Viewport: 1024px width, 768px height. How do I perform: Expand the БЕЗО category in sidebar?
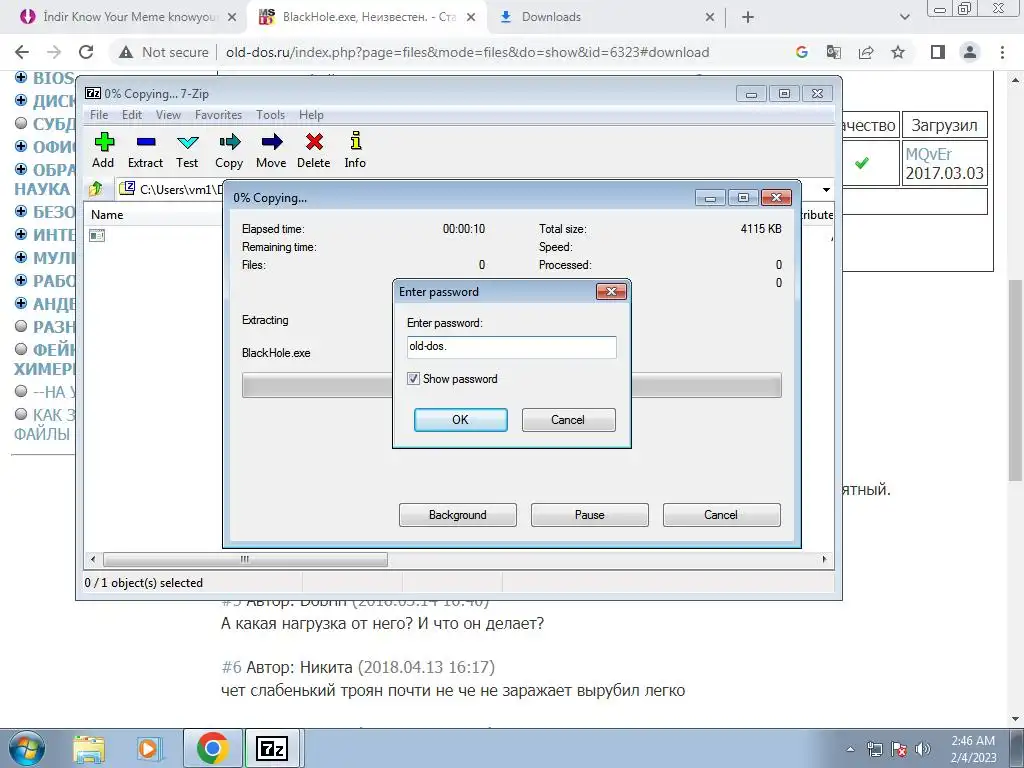(x=21, y=211)
